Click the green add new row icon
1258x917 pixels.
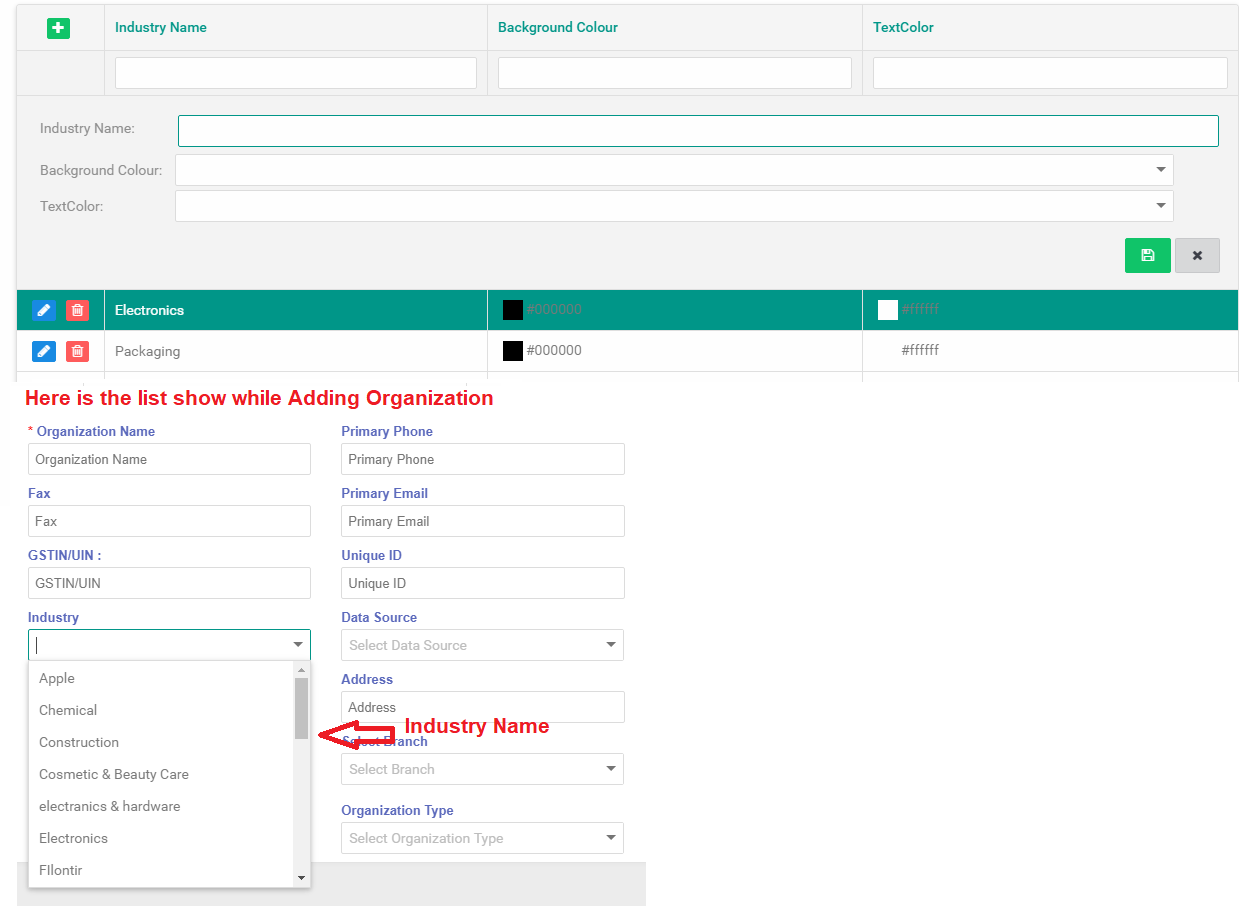click(58, 28)
